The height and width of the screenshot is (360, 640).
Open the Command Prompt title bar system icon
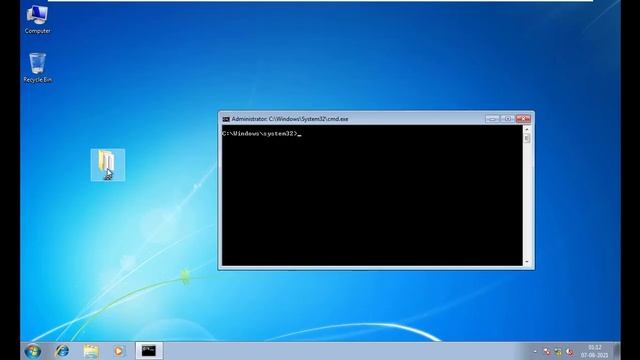226,119
